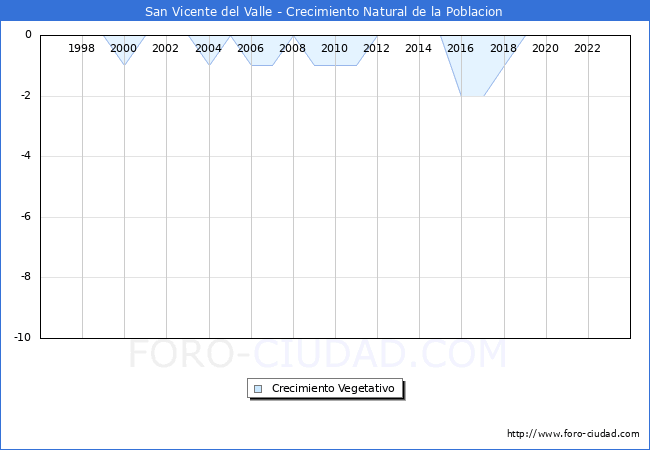
Task: Click the 2016 x-axis year label
Action: tap(461, 48)
